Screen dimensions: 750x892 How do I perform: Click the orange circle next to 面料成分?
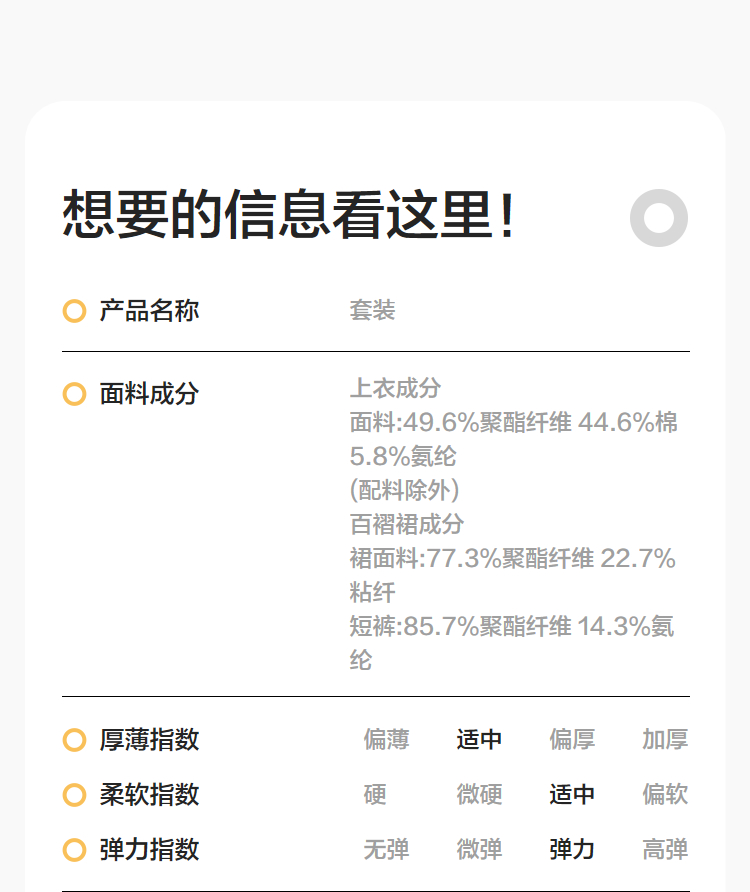click(74, 394)
